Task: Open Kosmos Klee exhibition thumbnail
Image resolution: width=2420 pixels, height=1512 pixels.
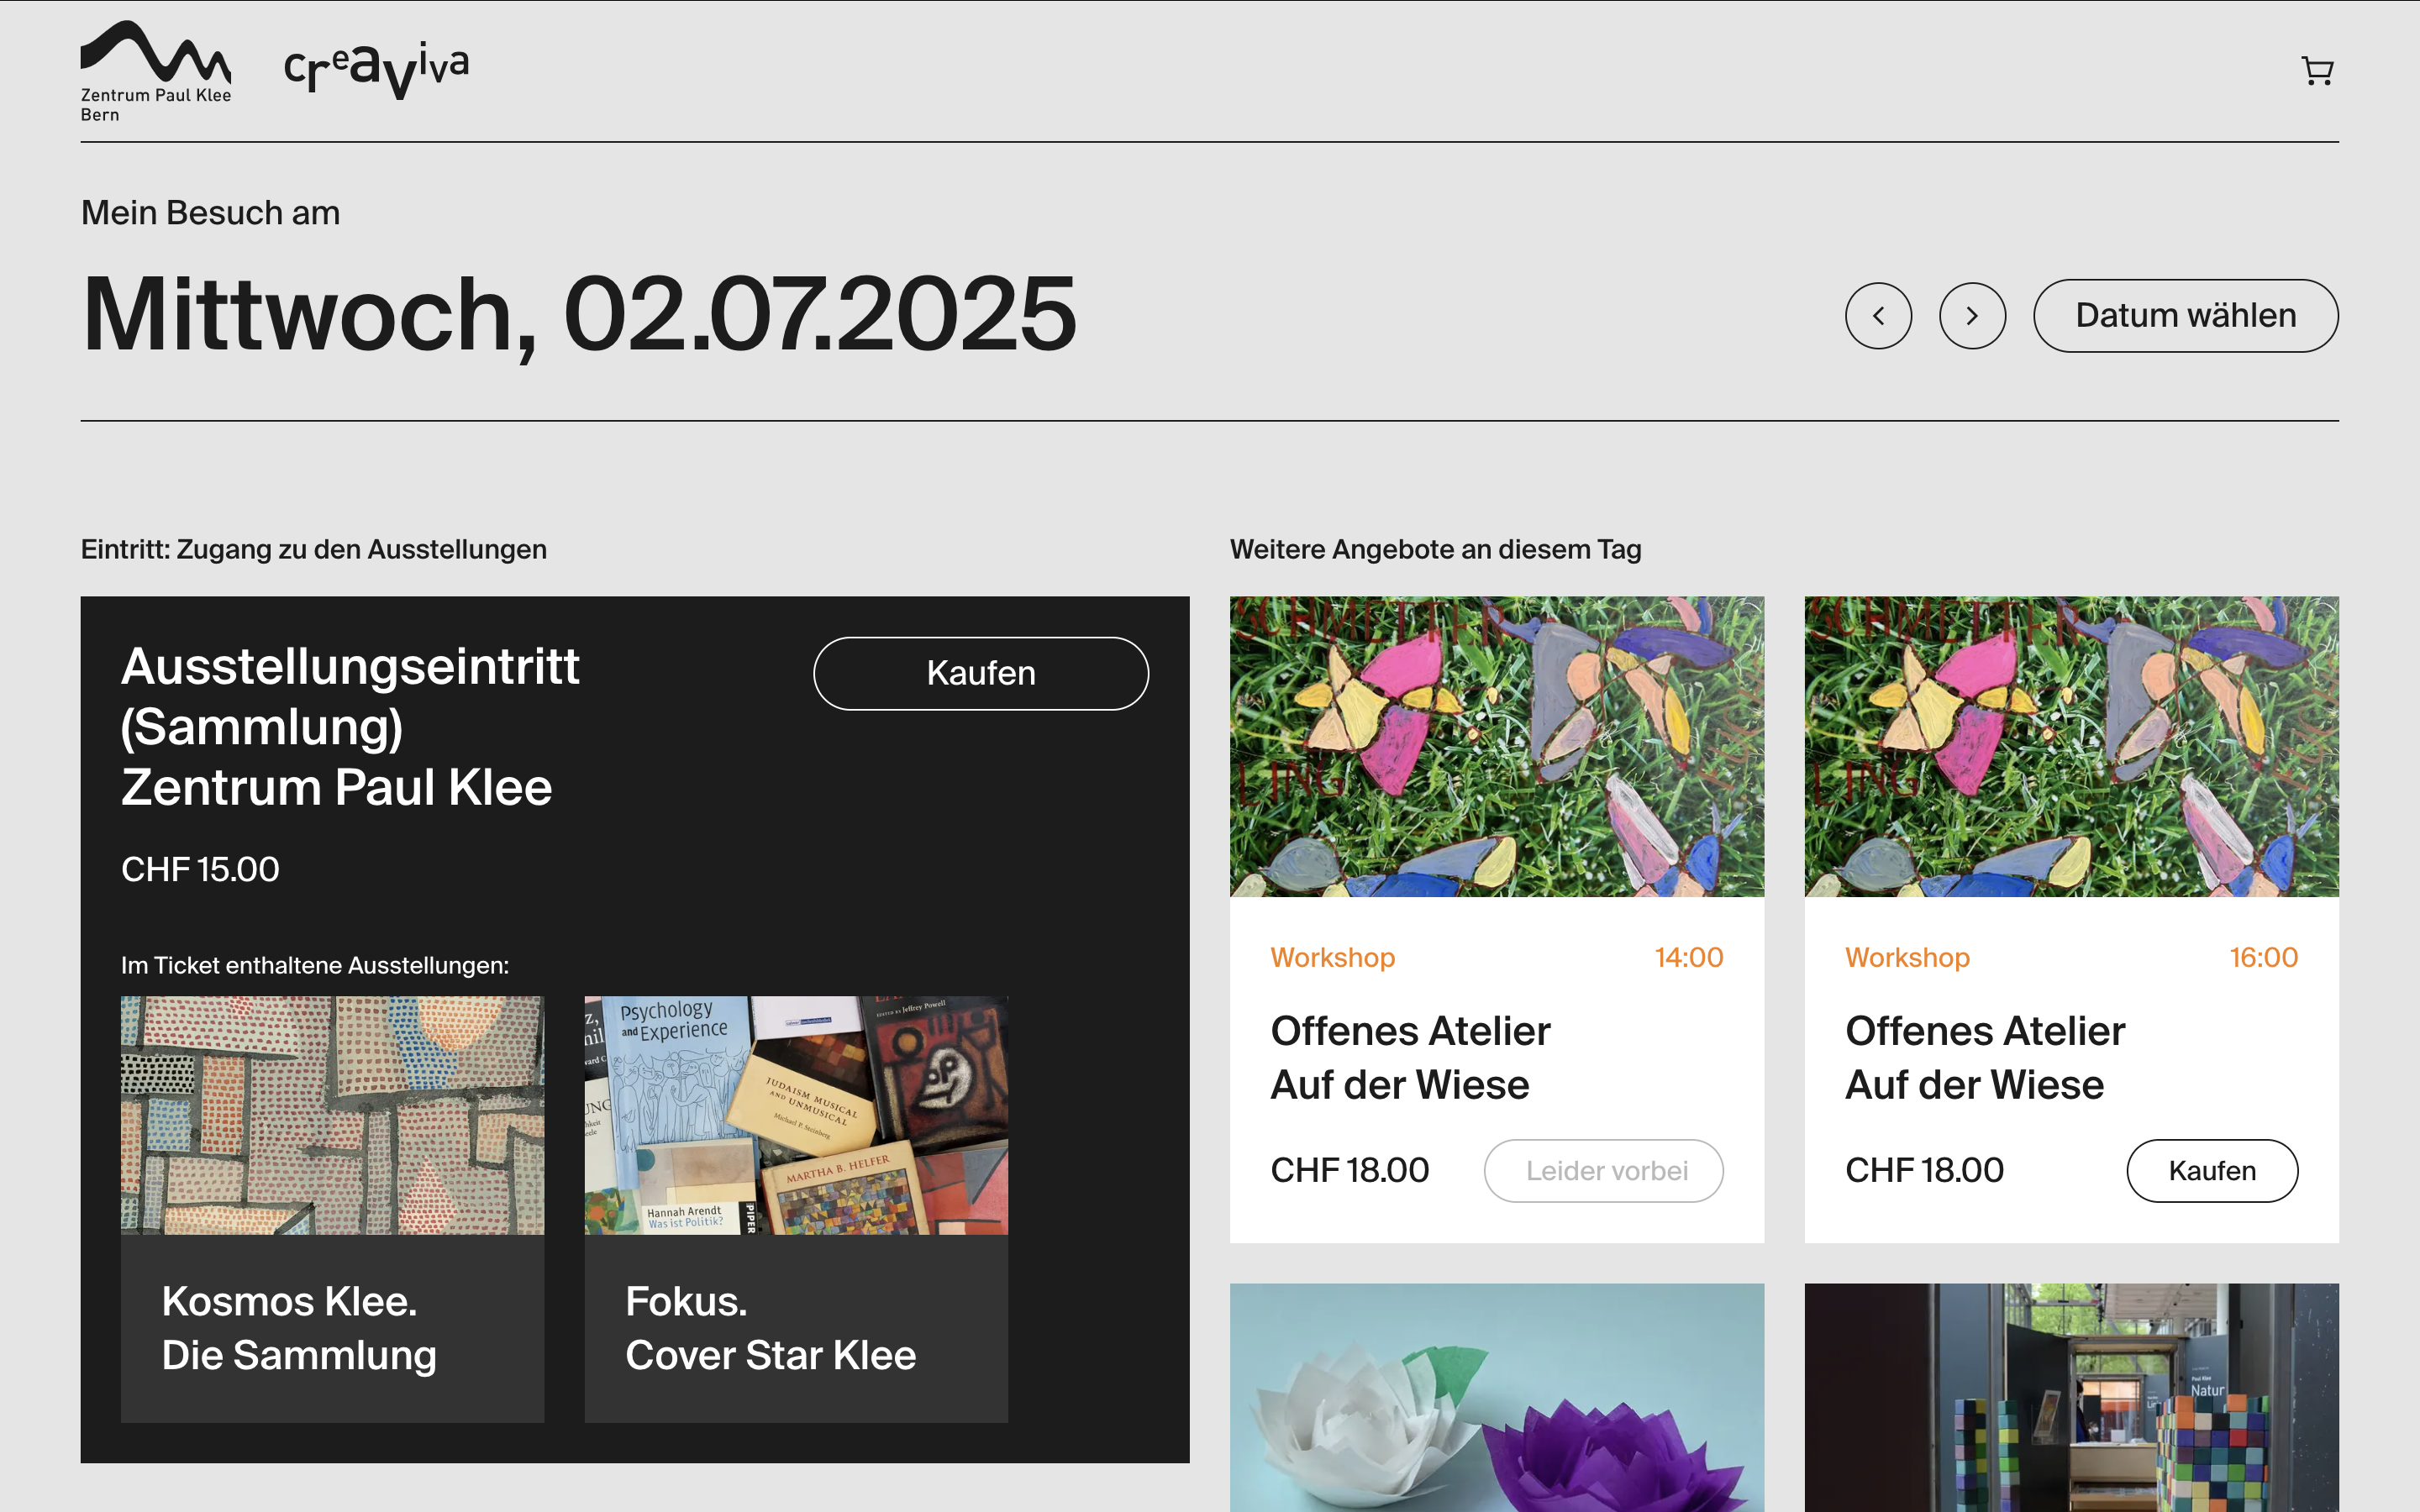Action: coord(332,1114)
